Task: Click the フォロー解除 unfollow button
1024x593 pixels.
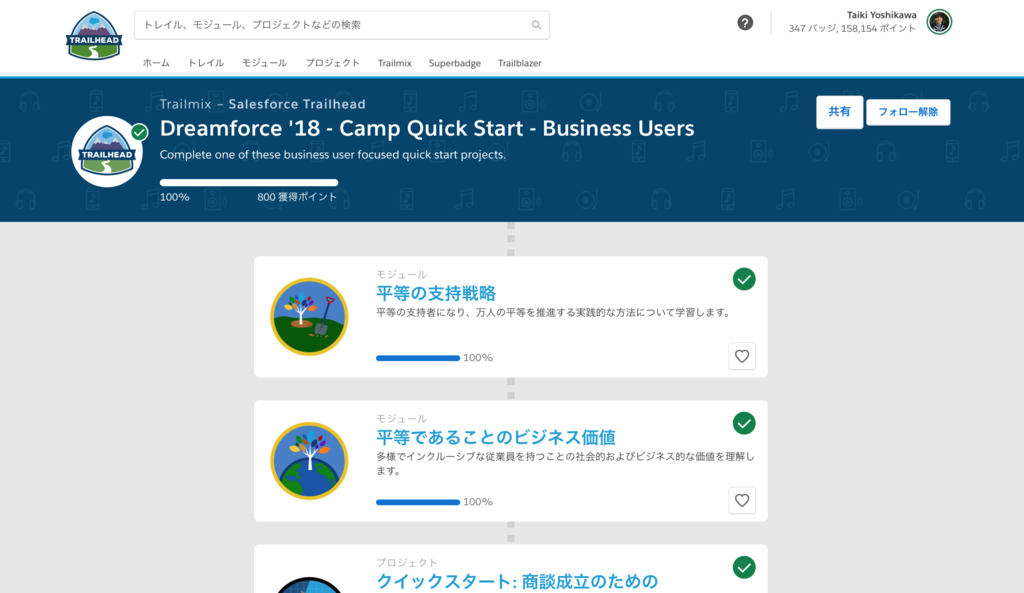Action: pos(908,112)
